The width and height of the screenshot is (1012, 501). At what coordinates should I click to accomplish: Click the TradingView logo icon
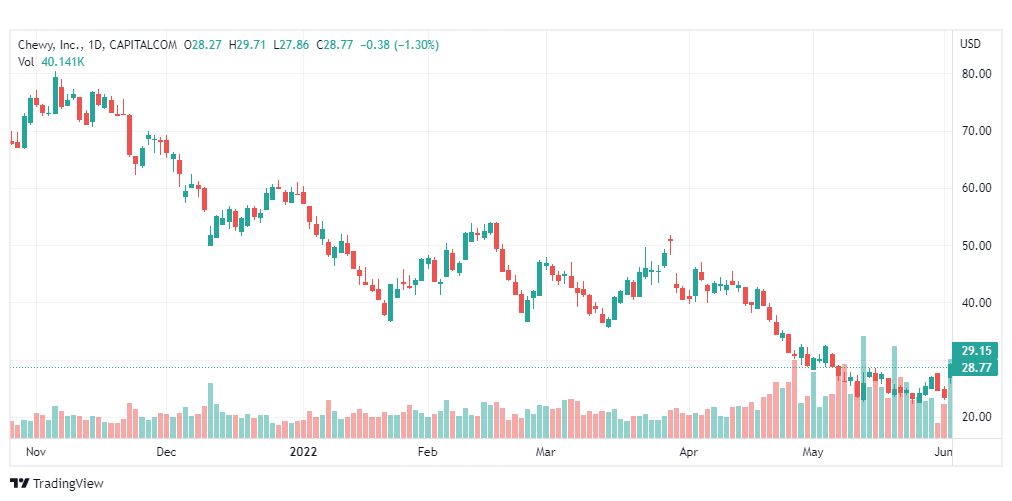tap(20, 484)
